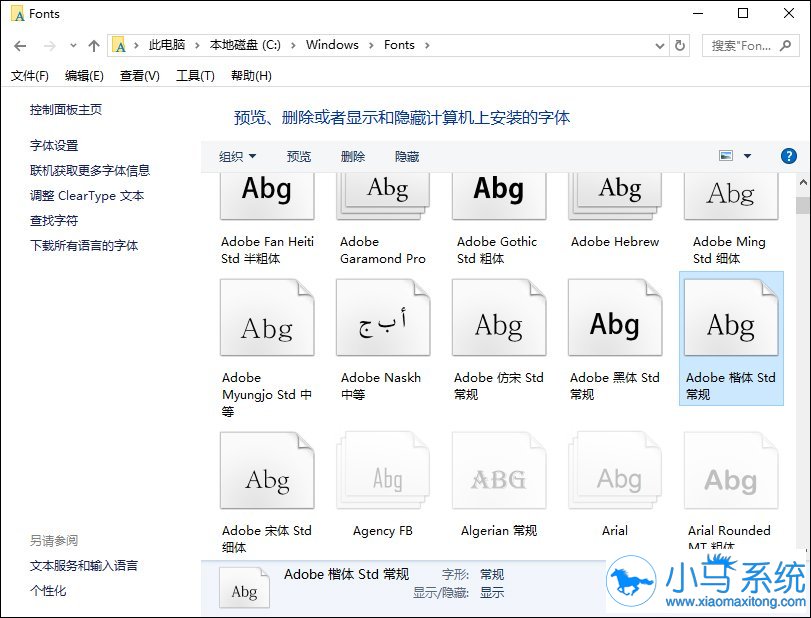The height and width of the screenshot is (618, 811).
Task: Click the search magnifier icon
Action: pyautogui.click(x=786, y=46)
